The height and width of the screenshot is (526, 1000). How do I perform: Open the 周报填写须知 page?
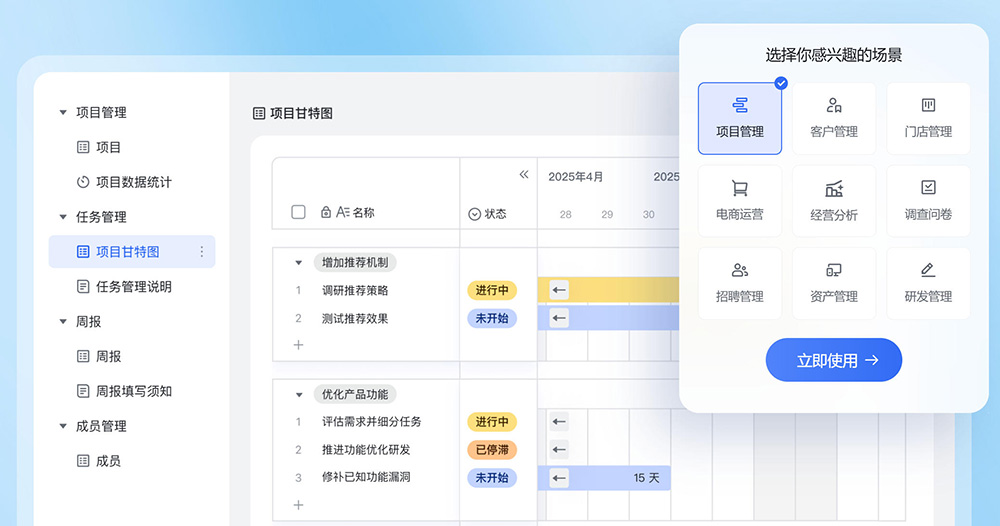tap(133, 391)
